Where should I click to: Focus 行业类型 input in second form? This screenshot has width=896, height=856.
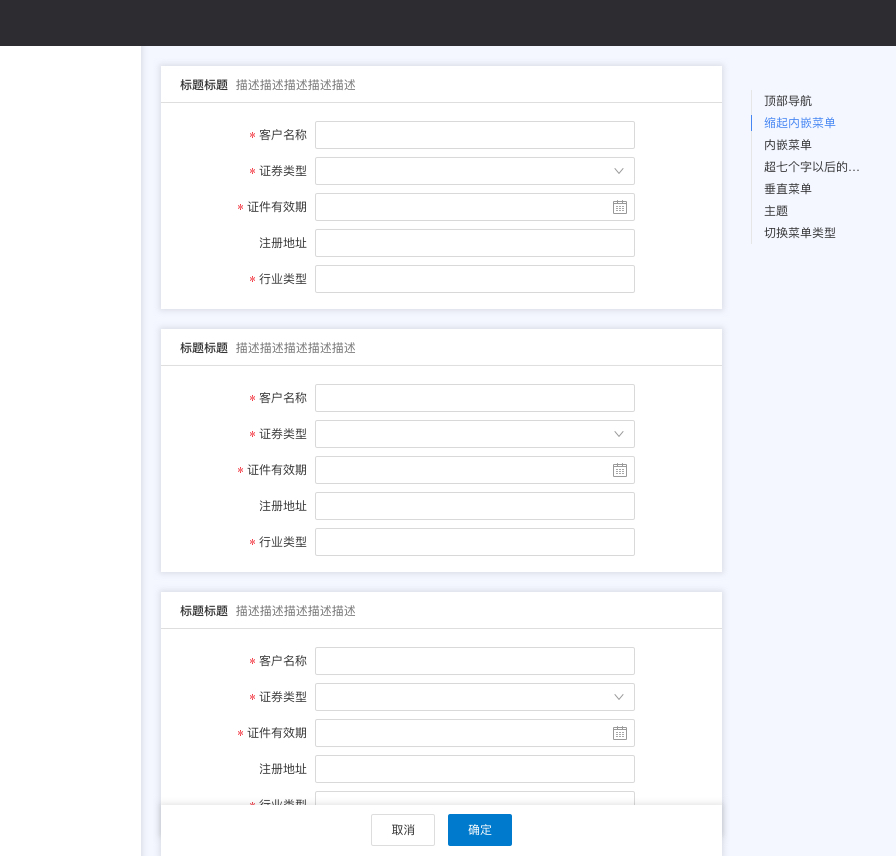click(475, 542)
